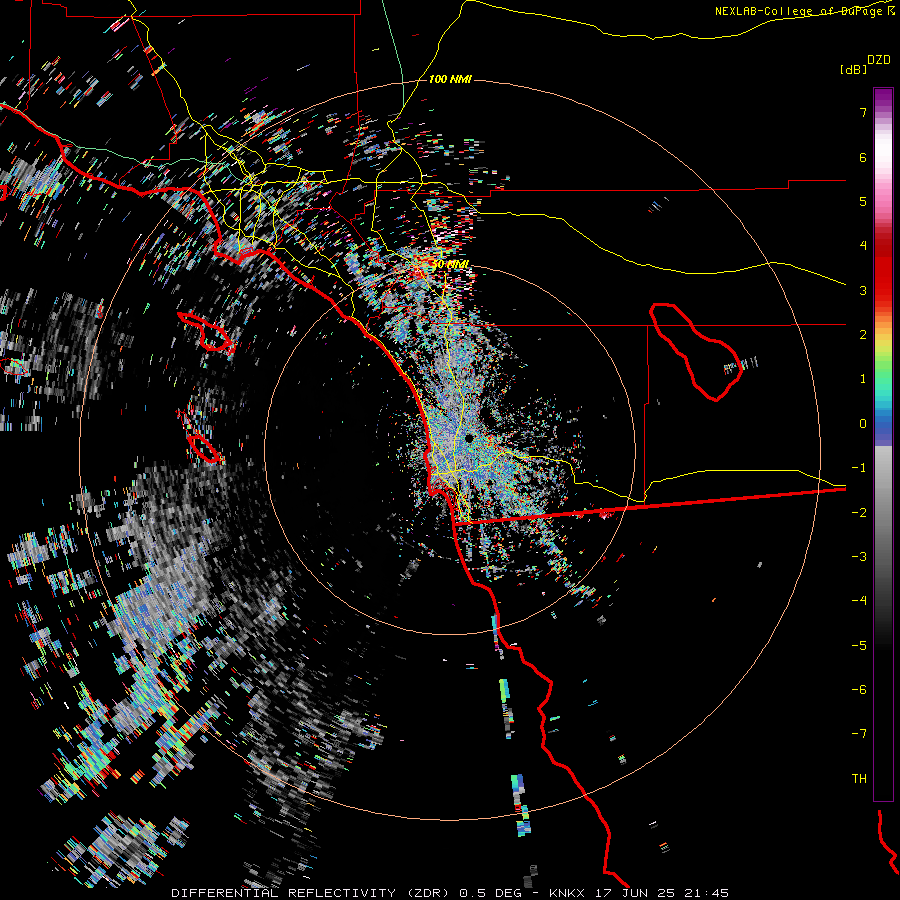Click the -7 value on the color scale
The width and height of the screenshot is (900, 900).
pos(859,734)
